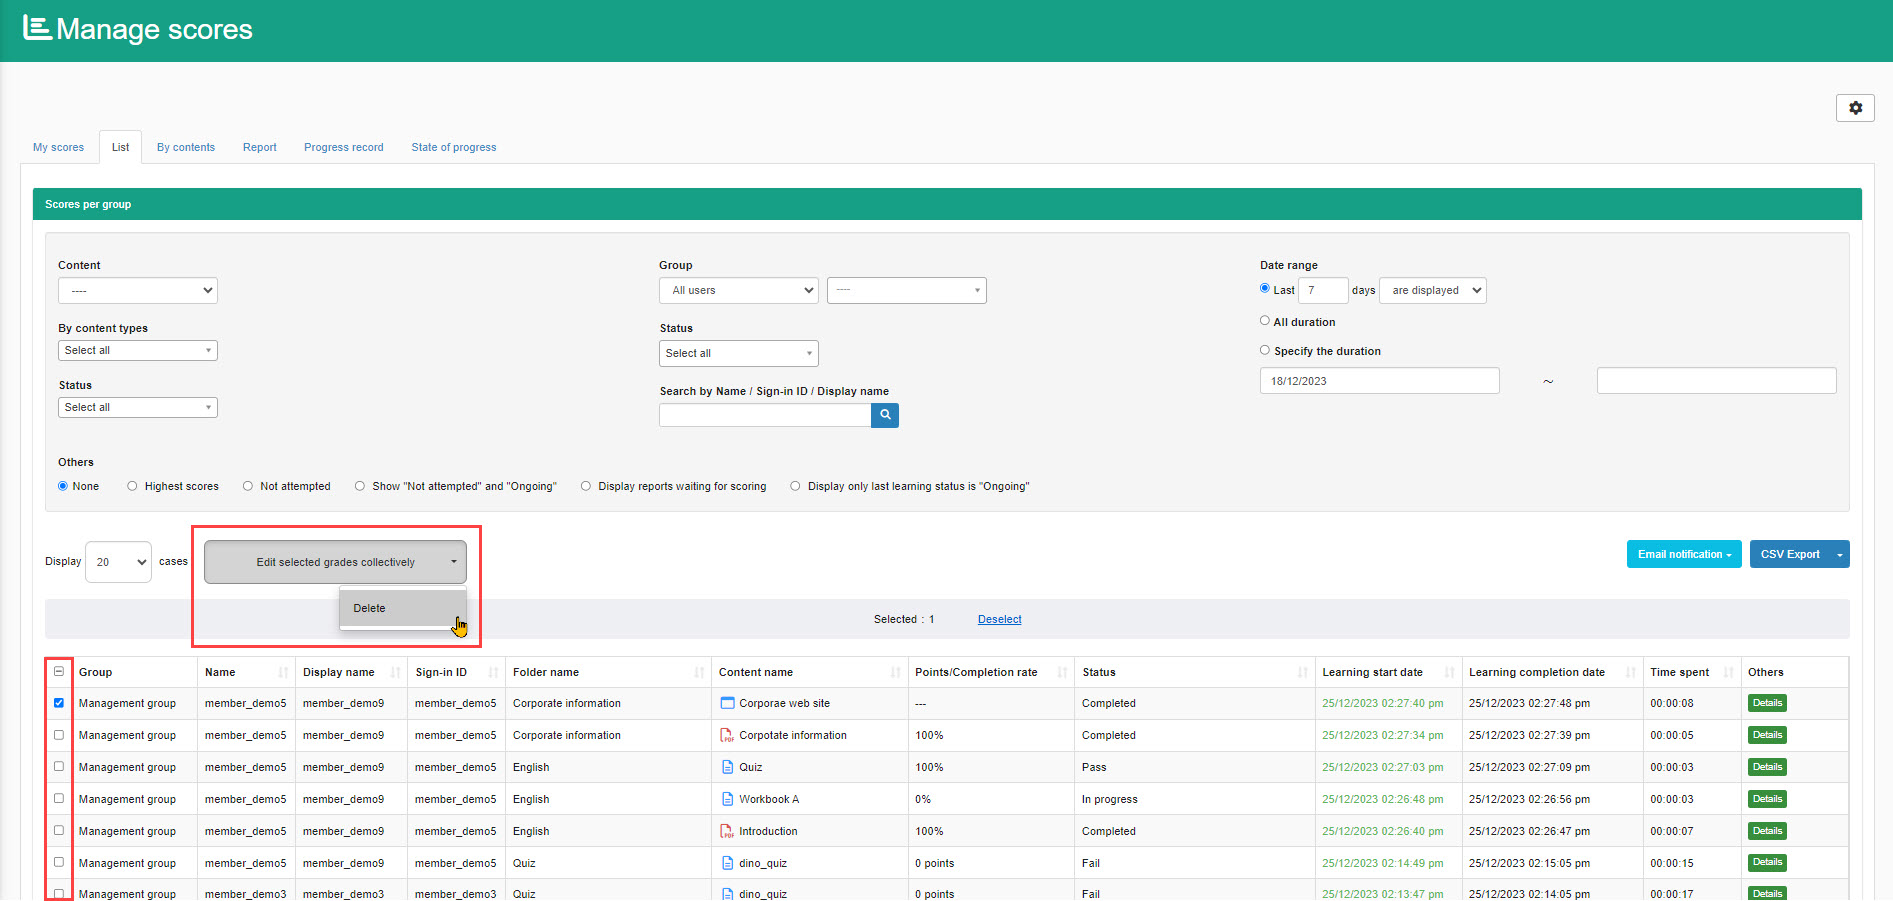
Task: Click the Manage scores logo icon
Action: pos(37,28)
